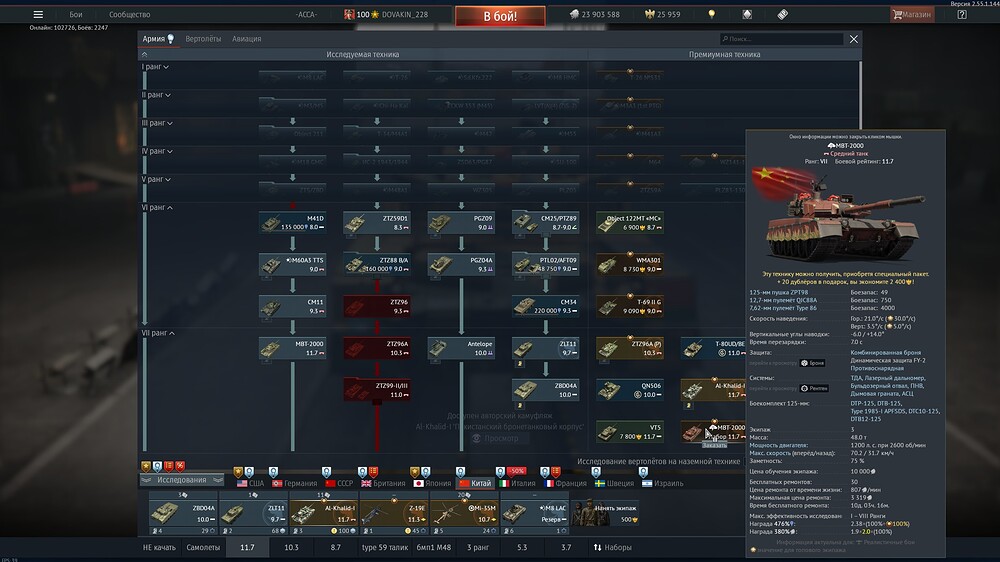1000x562 pixels.
Task: Choose the Швеция nation tab
Action: 614,483
